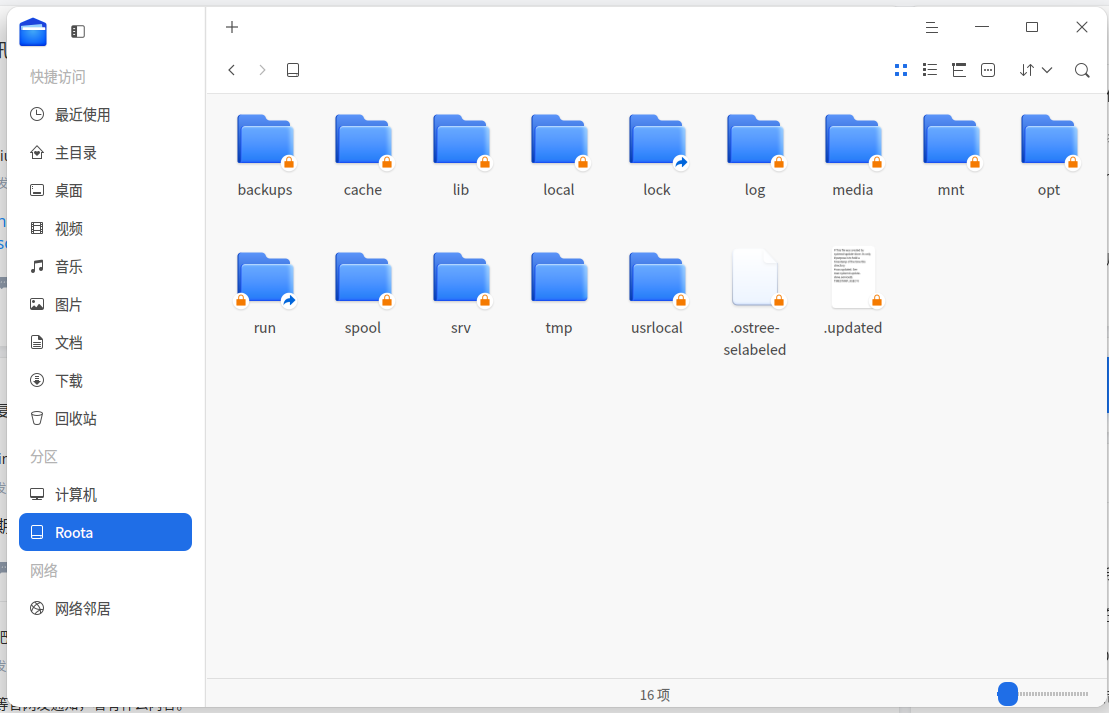This screenshot has height=713, width=1109.
Task: Switch to tree view
Action: (959, 70)
